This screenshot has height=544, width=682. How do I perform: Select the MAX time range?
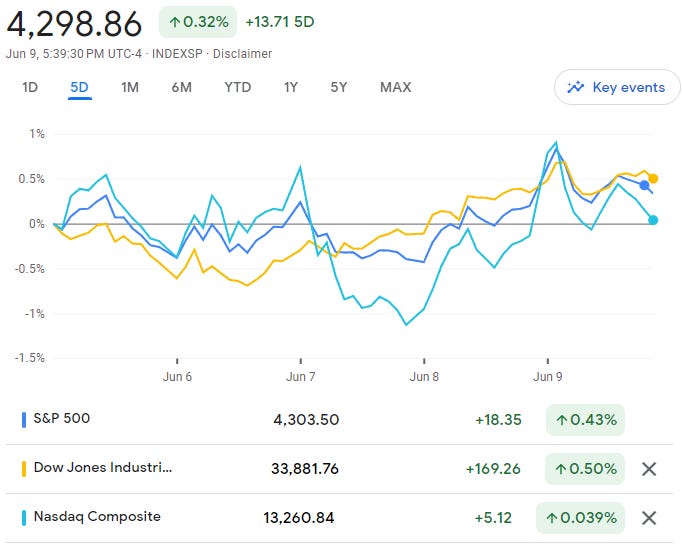[x=395, y=87]
